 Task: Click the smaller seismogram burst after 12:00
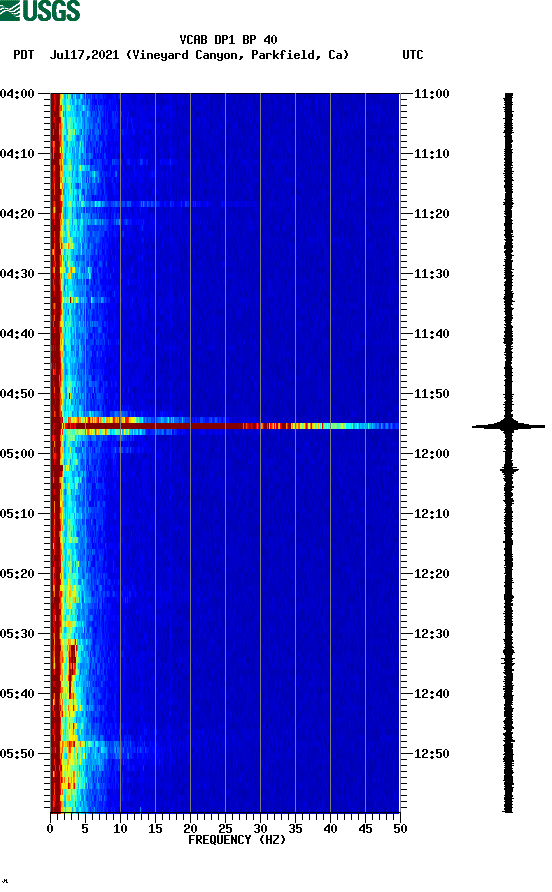[x=509, y=470]
